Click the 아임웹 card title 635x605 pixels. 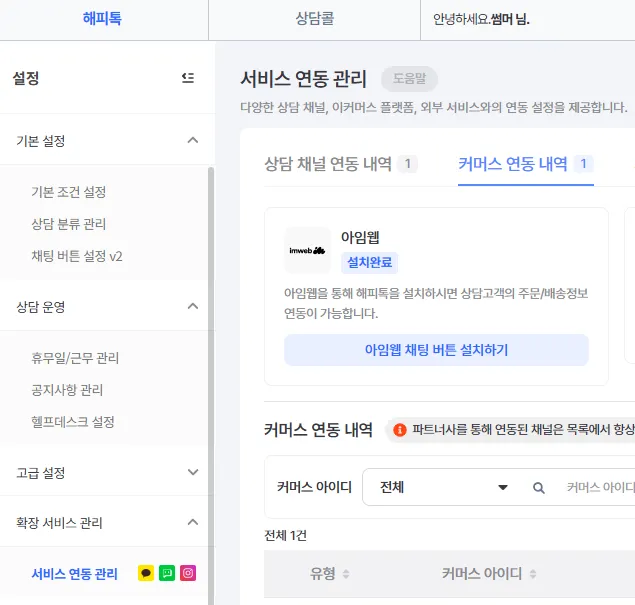(360, 237)
